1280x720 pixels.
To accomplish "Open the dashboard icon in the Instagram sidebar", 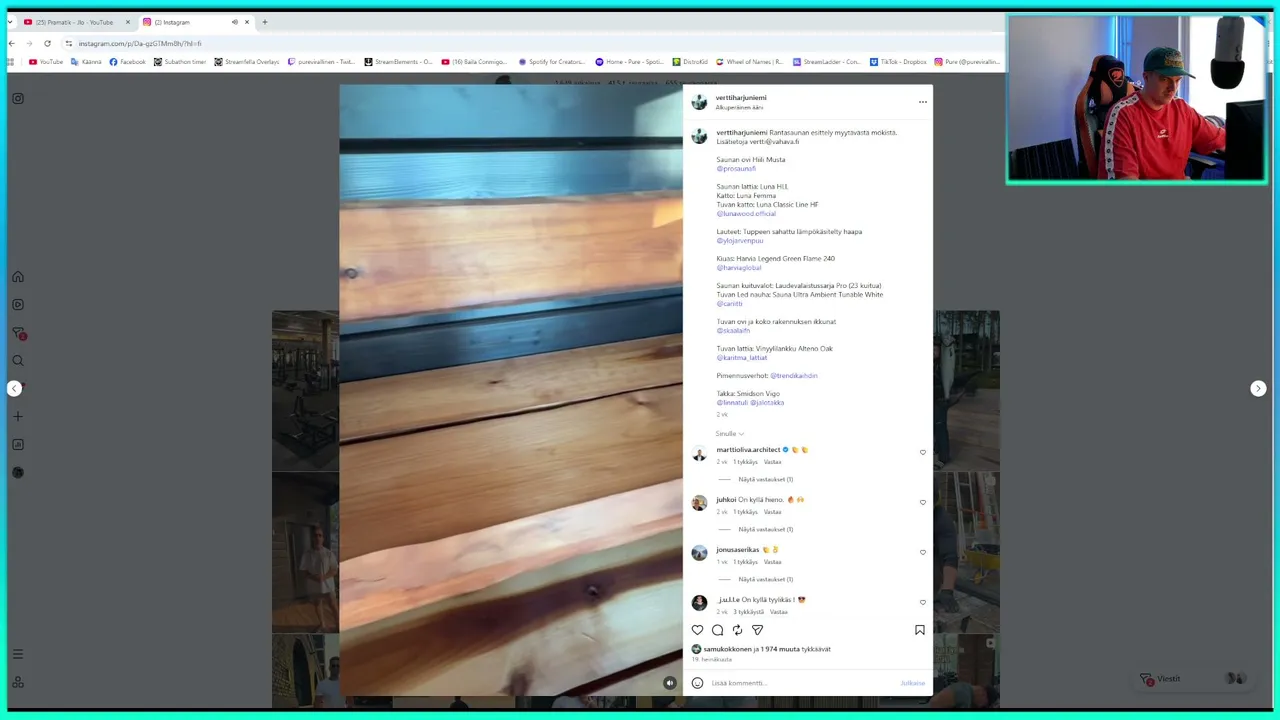I will [x=18, y=444].
